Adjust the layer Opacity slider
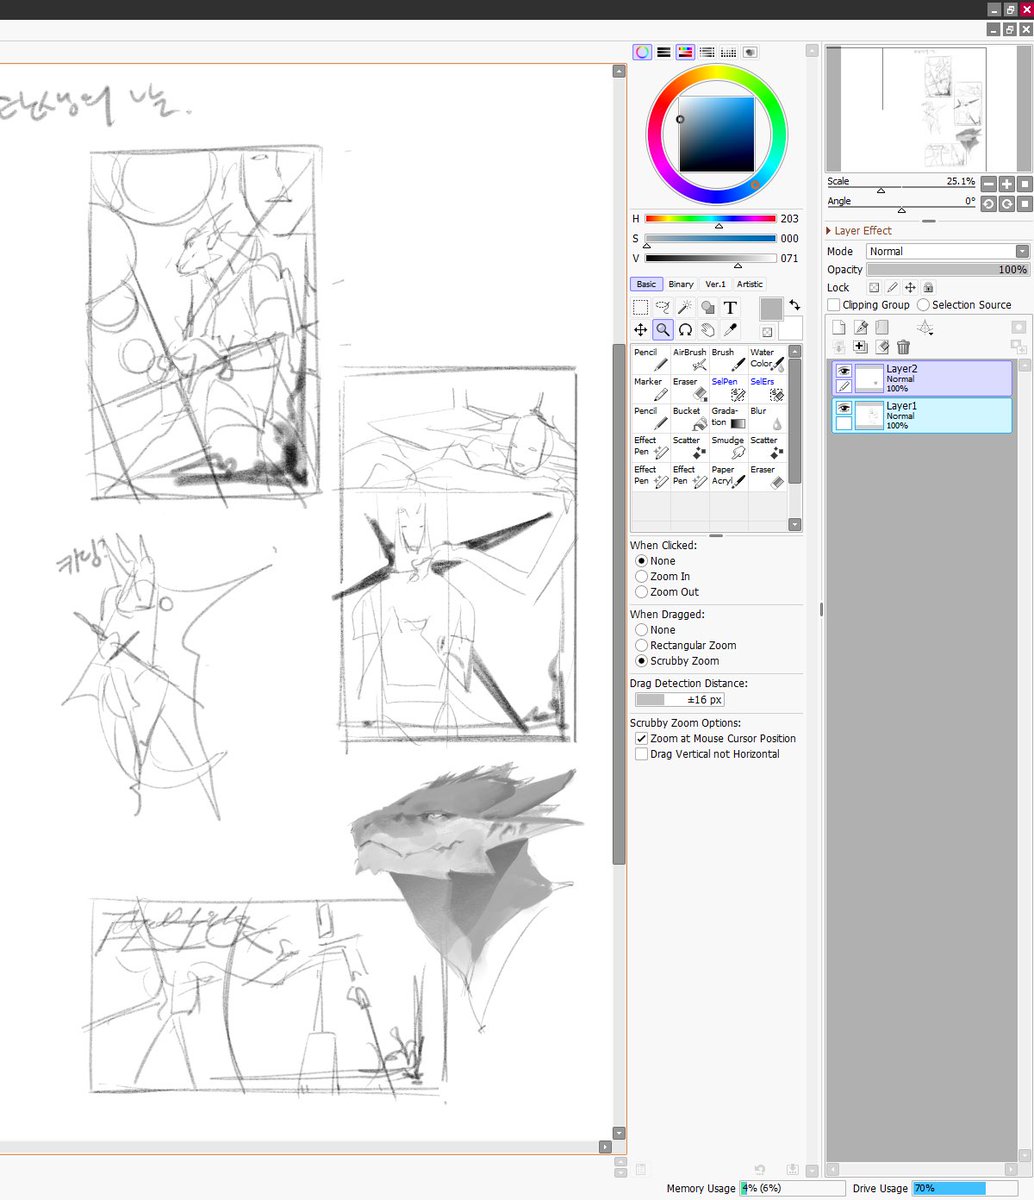Viewport: 1034px width, 1200px height. click(x=948, y=270)
